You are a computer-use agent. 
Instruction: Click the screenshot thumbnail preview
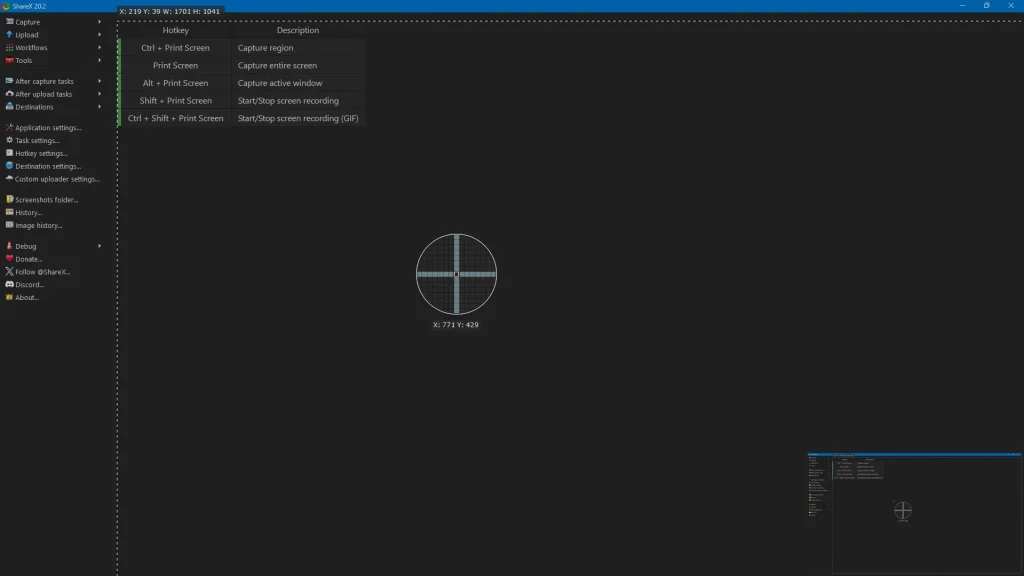tap(914, 513)
